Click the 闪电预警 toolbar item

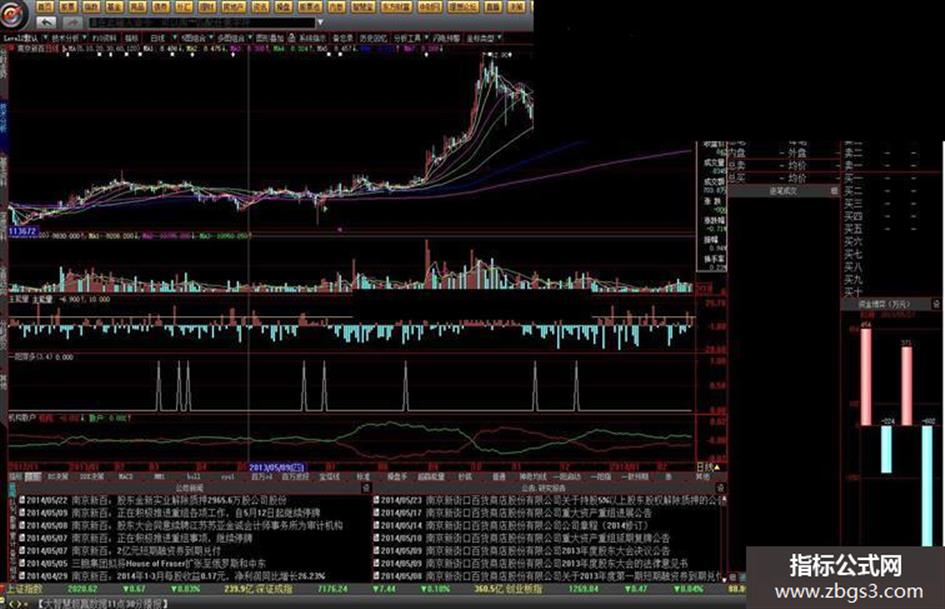point(447,37)
